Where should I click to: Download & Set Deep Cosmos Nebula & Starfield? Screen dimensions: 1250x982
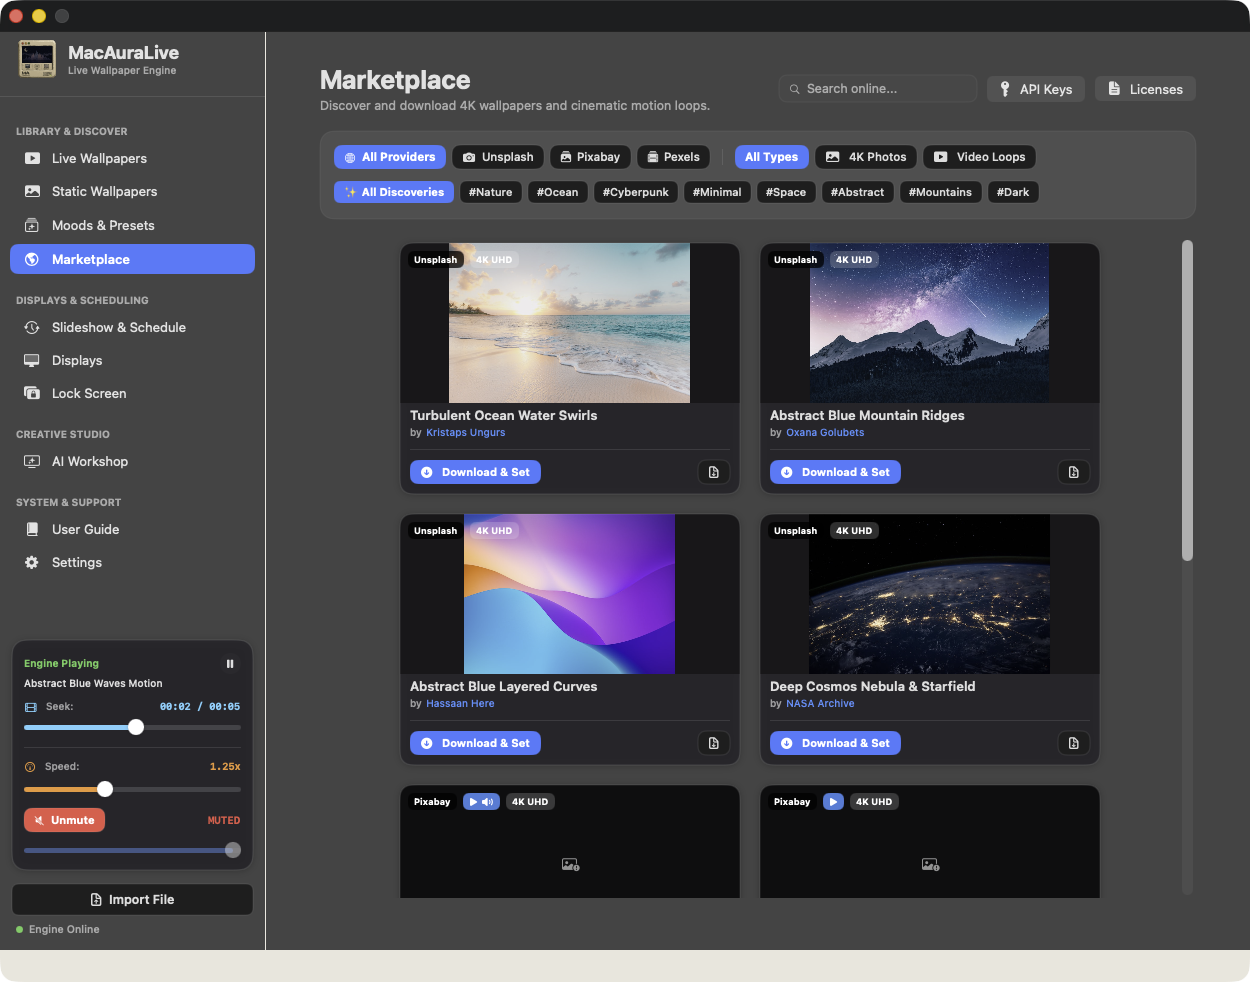pos(835,743)
